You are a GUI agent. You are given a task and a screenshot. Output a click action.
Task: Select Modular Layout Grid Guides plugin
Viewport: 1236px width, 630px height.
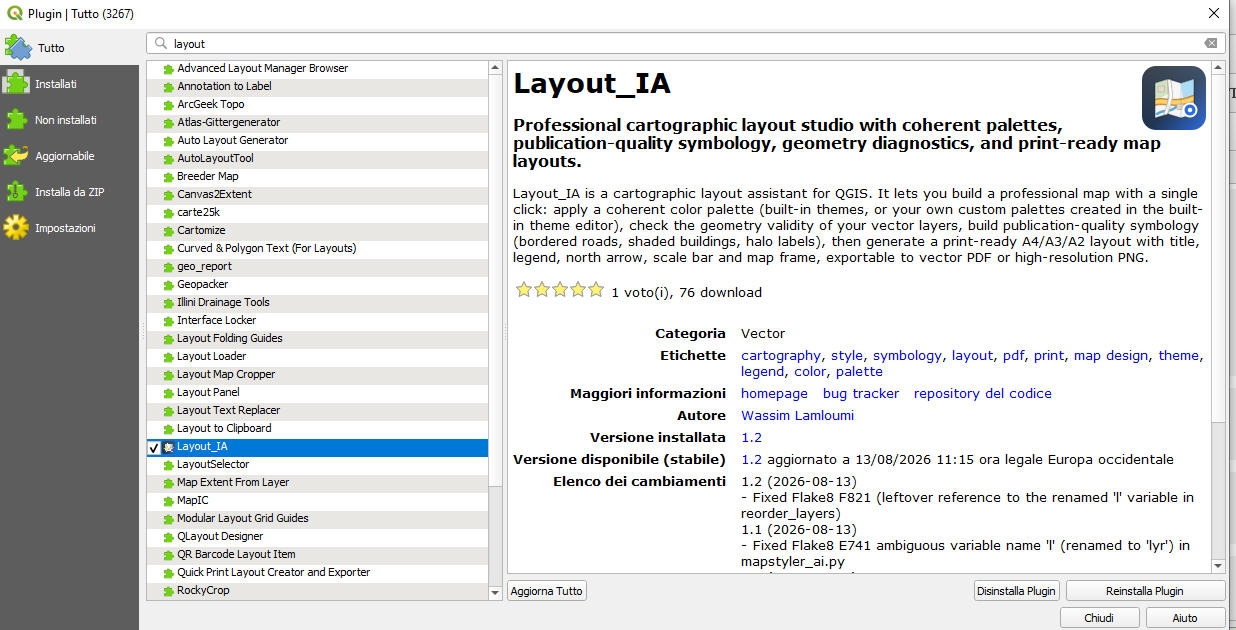318,518
